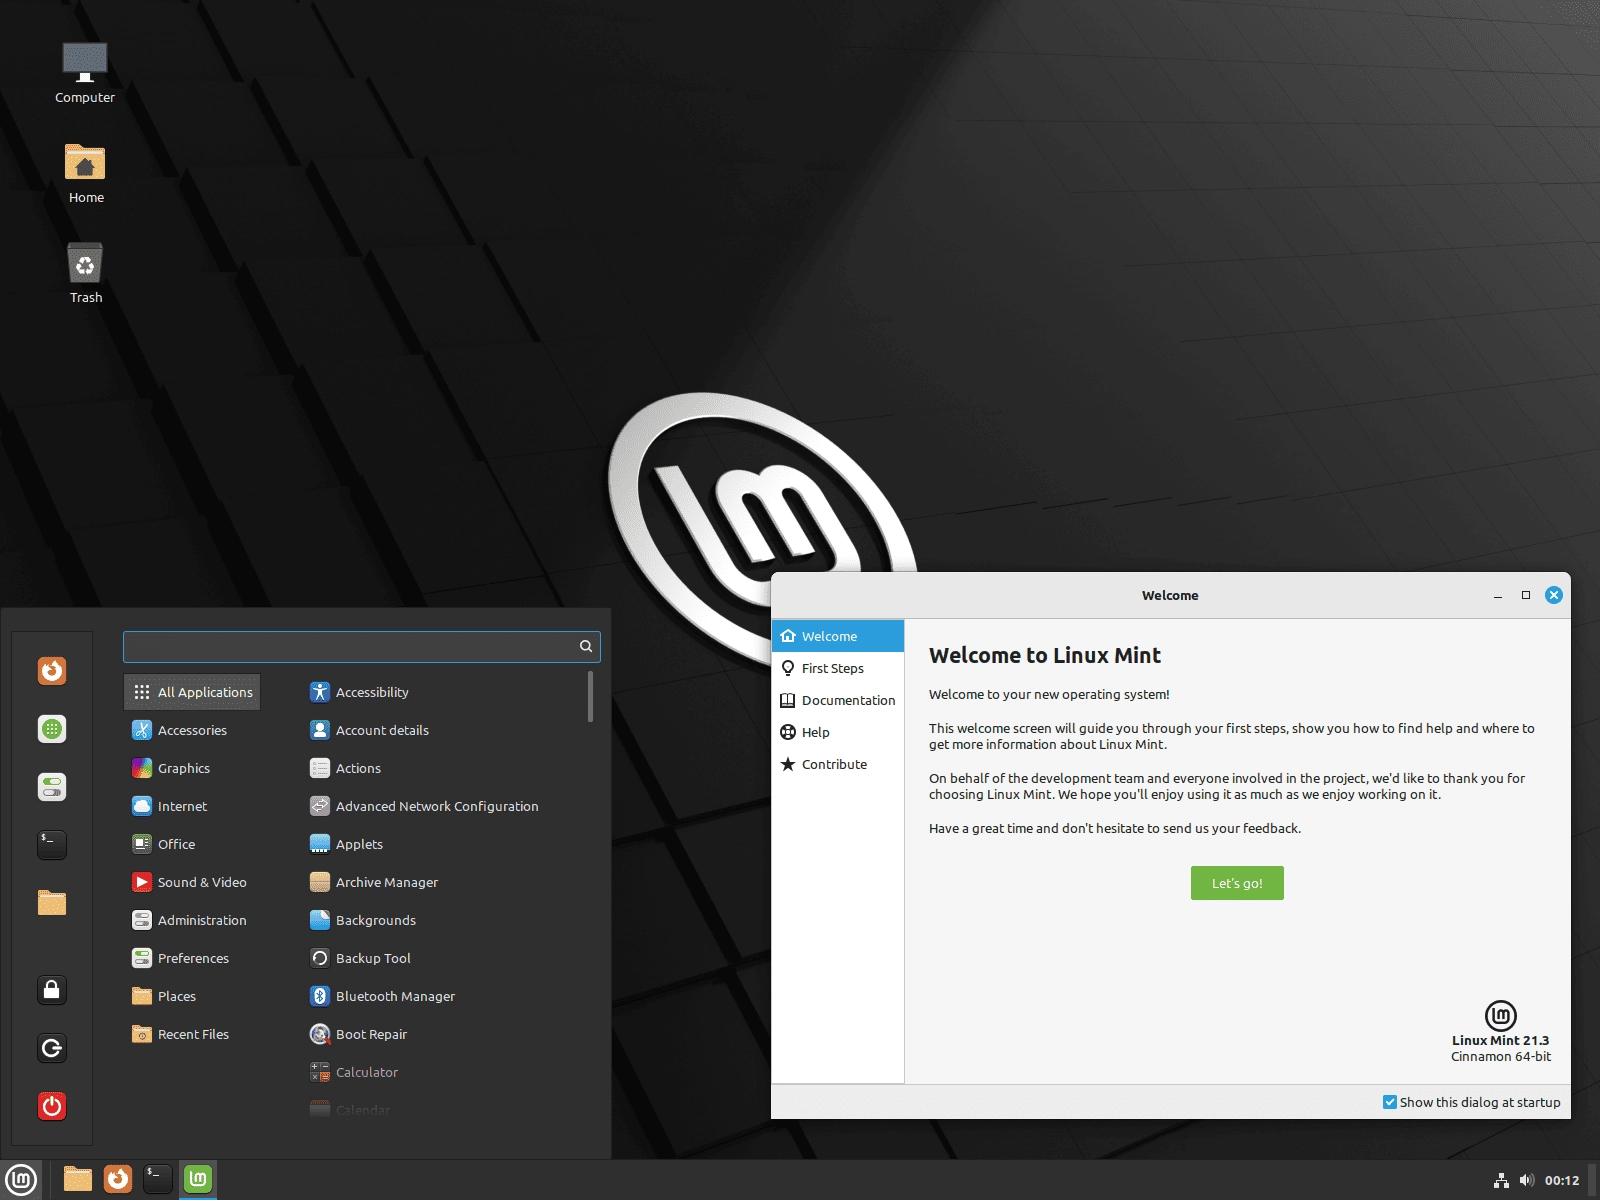Click the application list scrollbar
This screenshot has height=1200, width=1600.
(x=590, y=696)
